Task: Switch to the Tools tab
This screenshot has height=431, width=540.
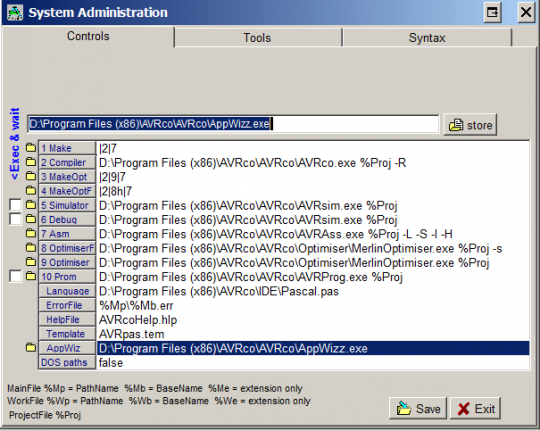Action: click(x=257, y=38)
